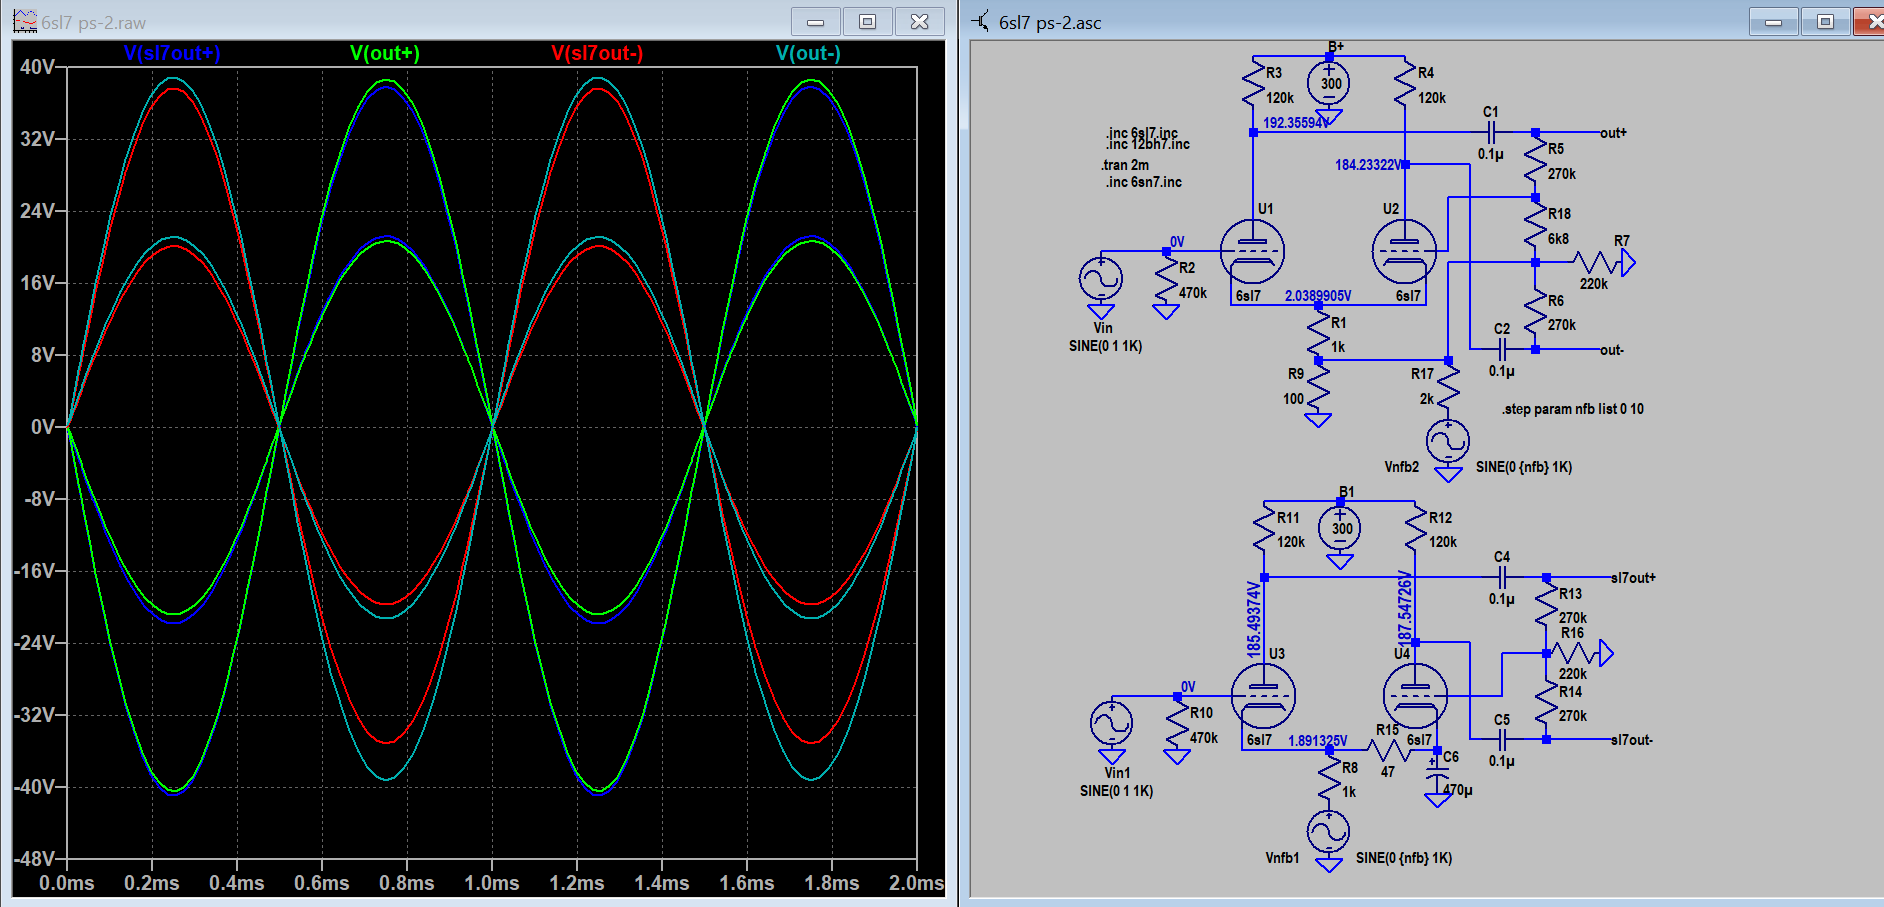Select resistor R10 470k

click(1177, 724)
